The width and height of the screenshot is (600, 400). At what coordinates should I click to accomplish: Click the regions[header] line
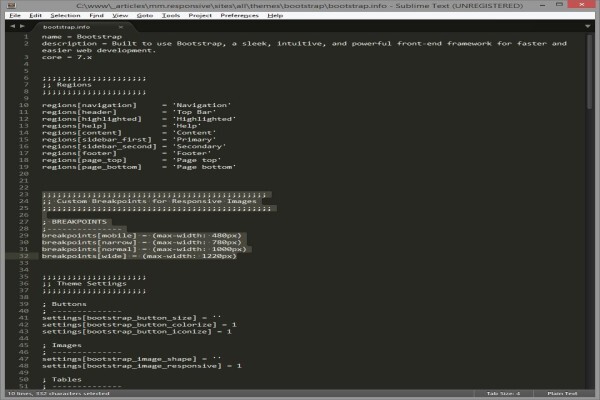coord(129,112)
